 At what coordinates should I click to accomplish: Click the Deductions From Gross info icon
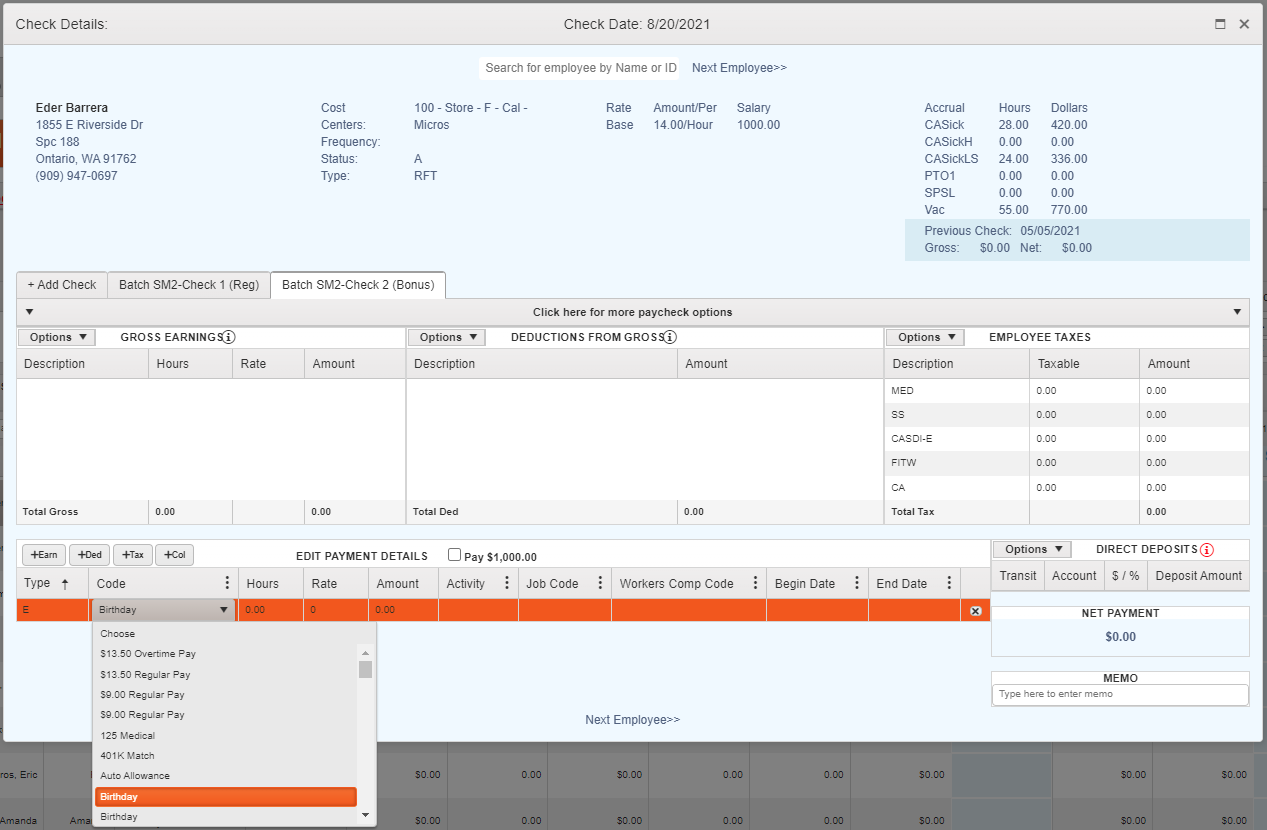coord(670,337)
